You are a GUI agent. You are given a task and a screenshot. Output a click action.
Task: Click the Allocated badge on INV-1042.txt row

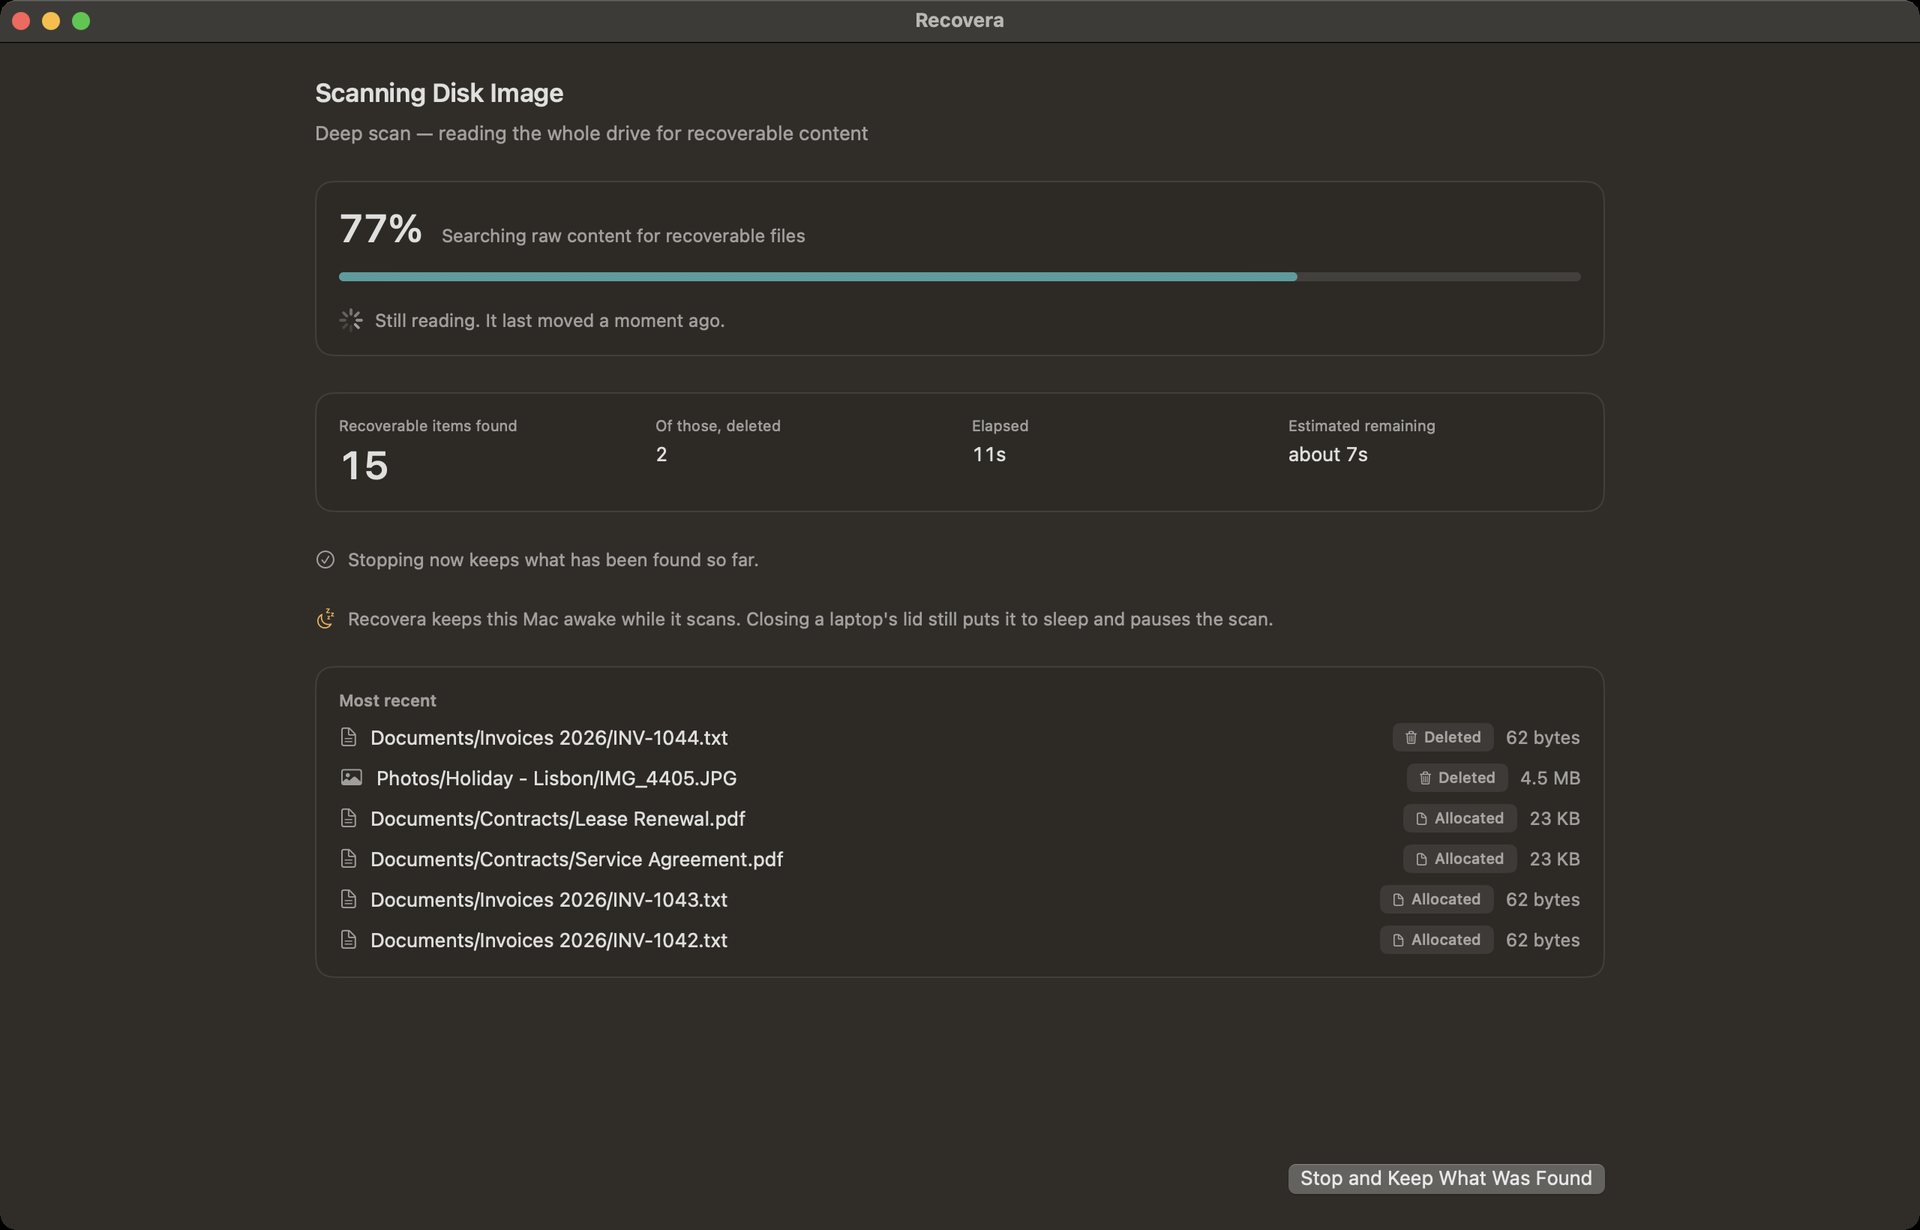pyautogui.click(x=1437, y=940)
